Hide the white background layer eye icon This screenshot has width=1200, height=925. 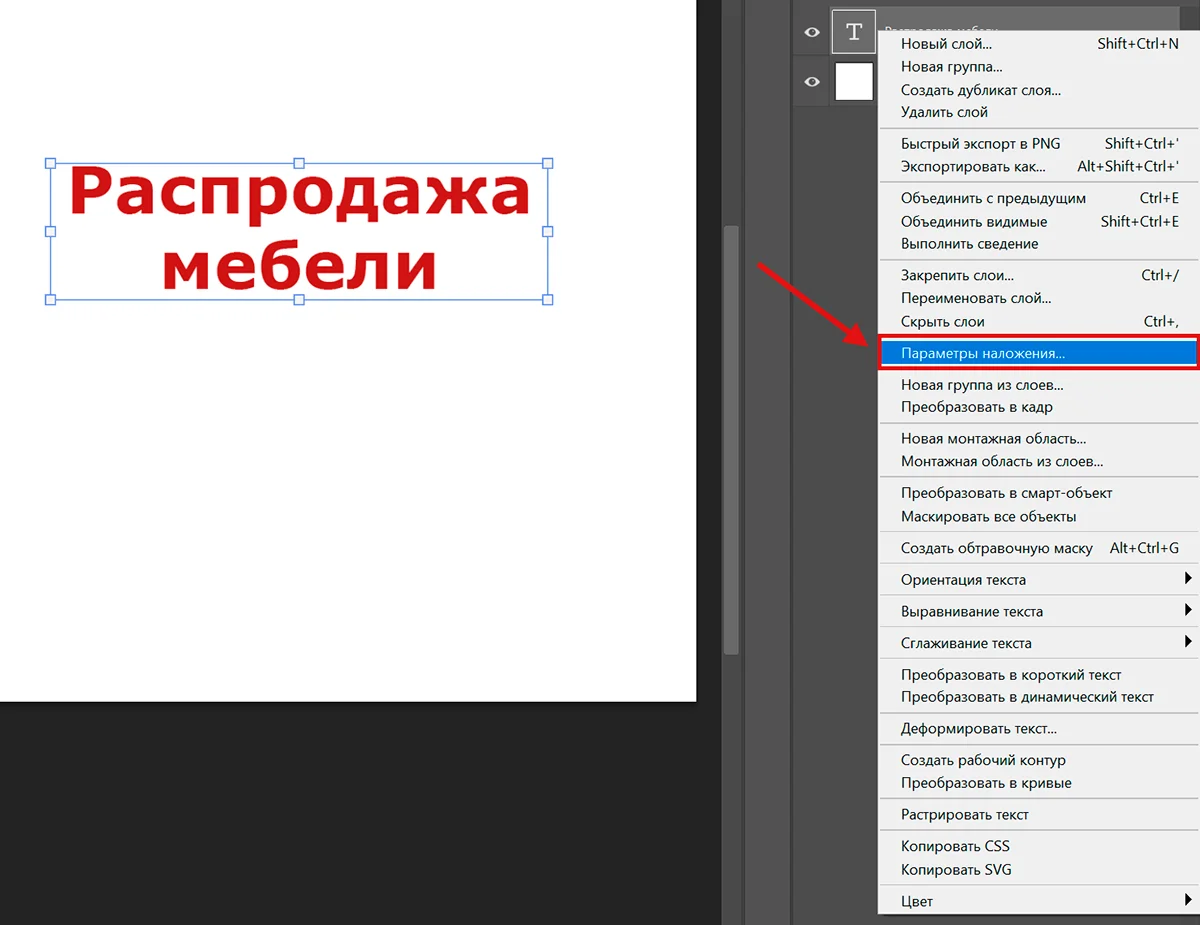tap(812, 82)
